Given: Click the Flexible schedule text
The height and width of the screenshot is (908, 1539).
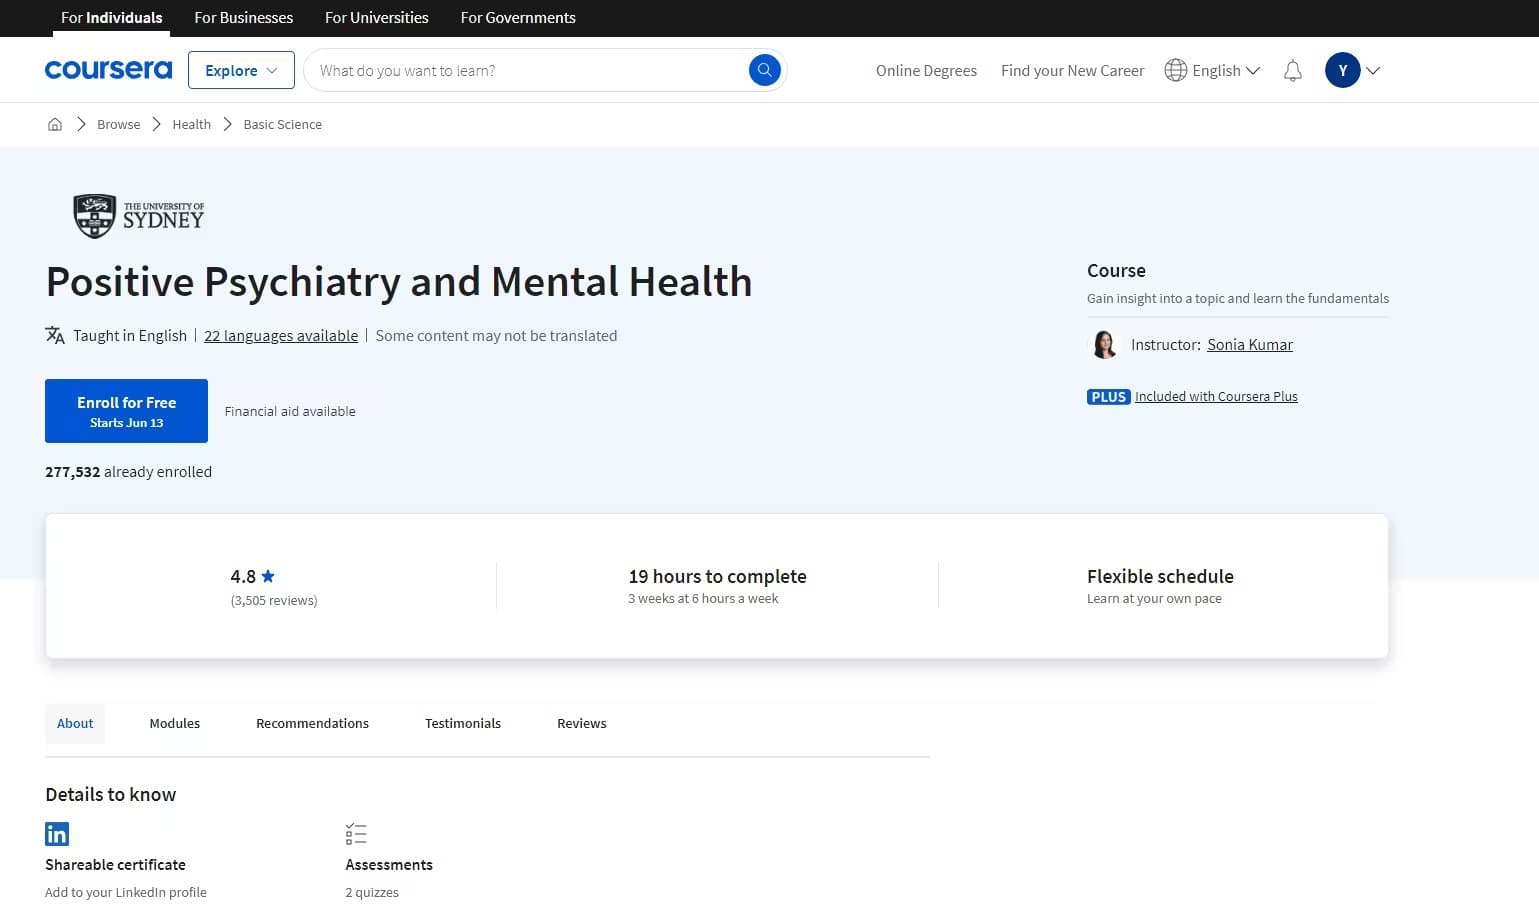Looking at the screenshot, I should (x=1160, y=576).
